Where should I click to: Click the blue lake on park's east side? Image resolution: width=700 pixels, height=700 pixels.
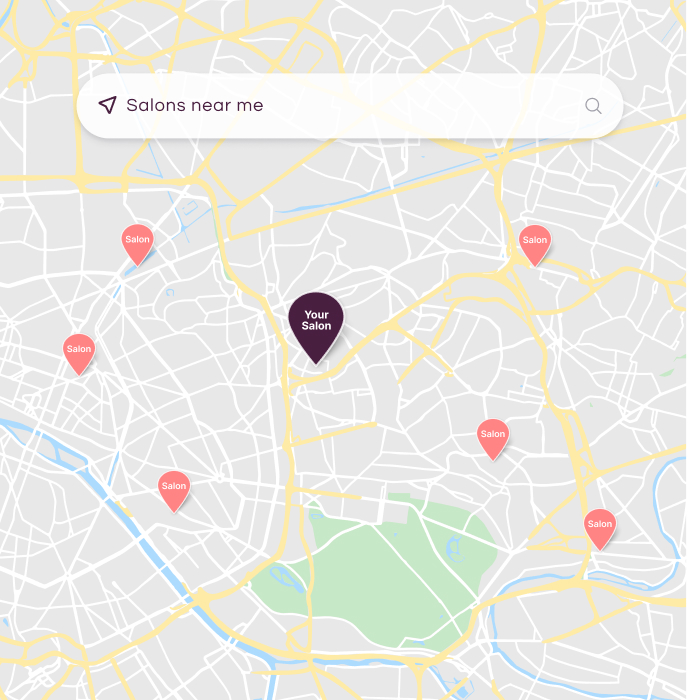pyautogui.click(x=455, y=548)
